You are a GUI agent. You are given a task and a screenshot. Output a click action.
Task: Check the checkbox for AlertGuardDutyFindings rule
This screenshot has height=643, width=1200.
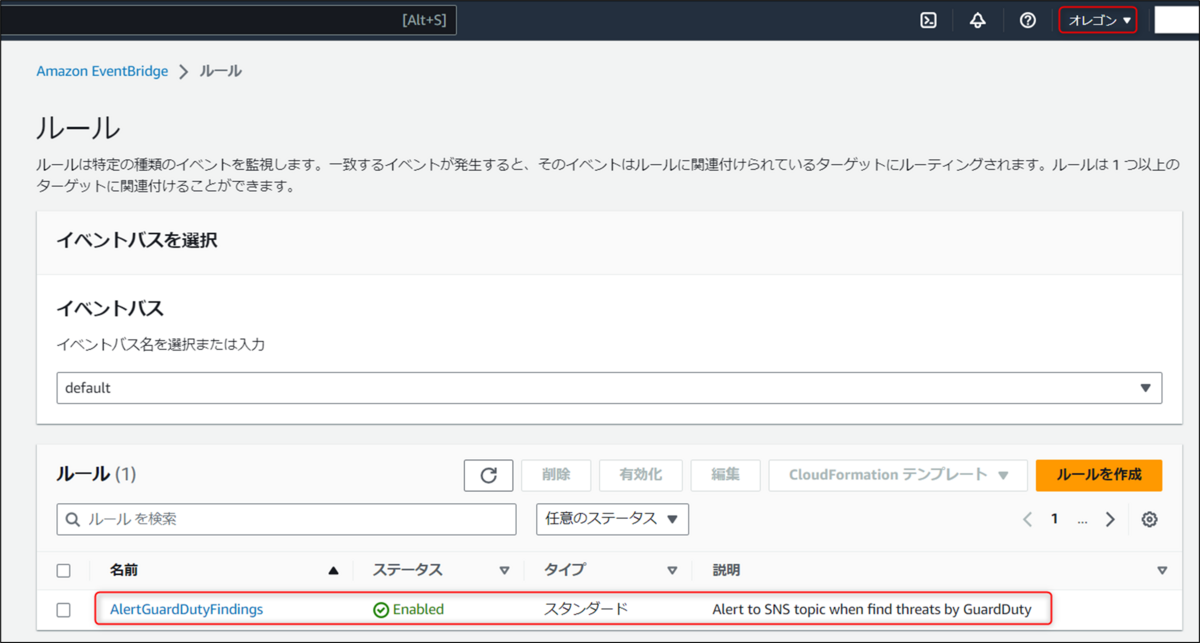64,609
